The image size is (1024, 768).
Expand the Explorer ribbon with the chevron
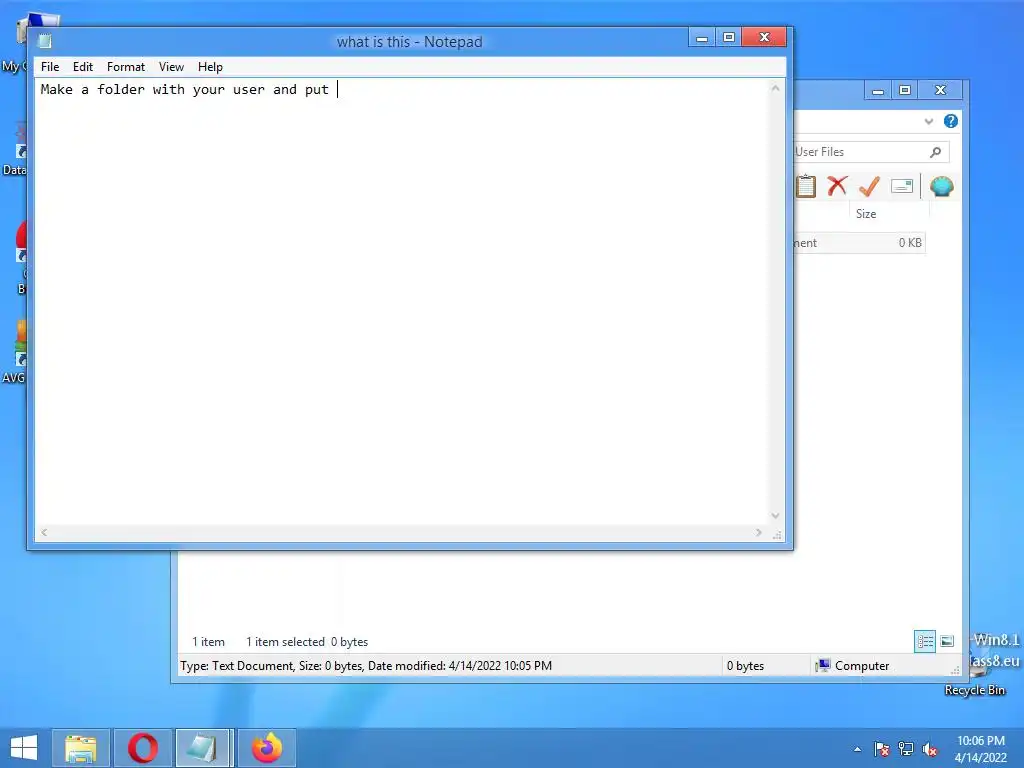(x=929, y=121)
